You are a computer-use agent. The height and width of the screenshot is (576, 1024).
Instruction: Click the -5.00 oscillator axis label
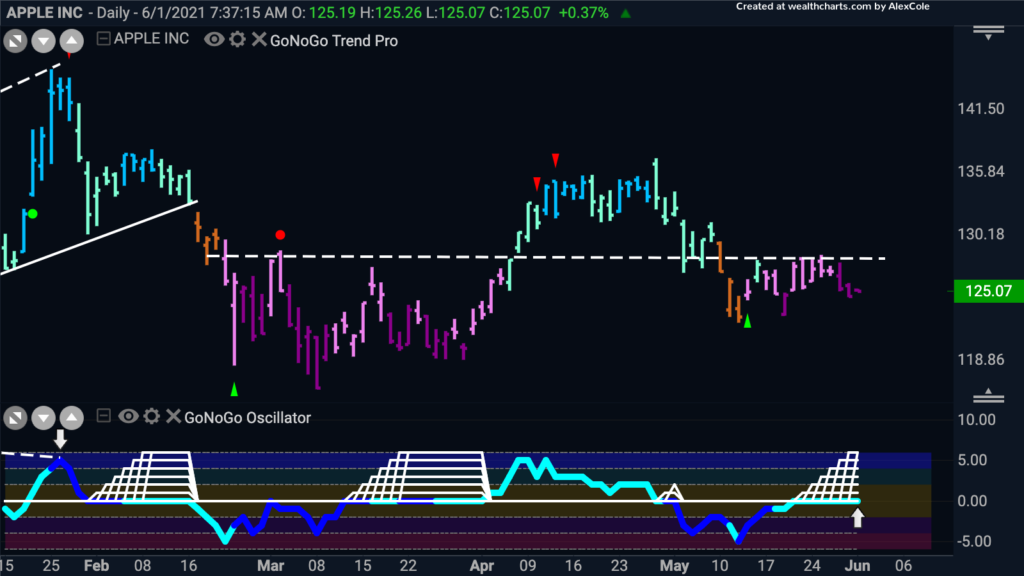[973, 541]
